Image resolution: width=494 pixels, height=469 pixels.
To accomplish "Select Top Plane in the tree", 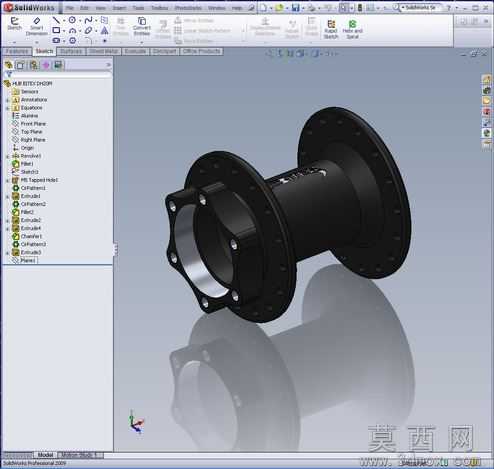I will coord(27,132).
